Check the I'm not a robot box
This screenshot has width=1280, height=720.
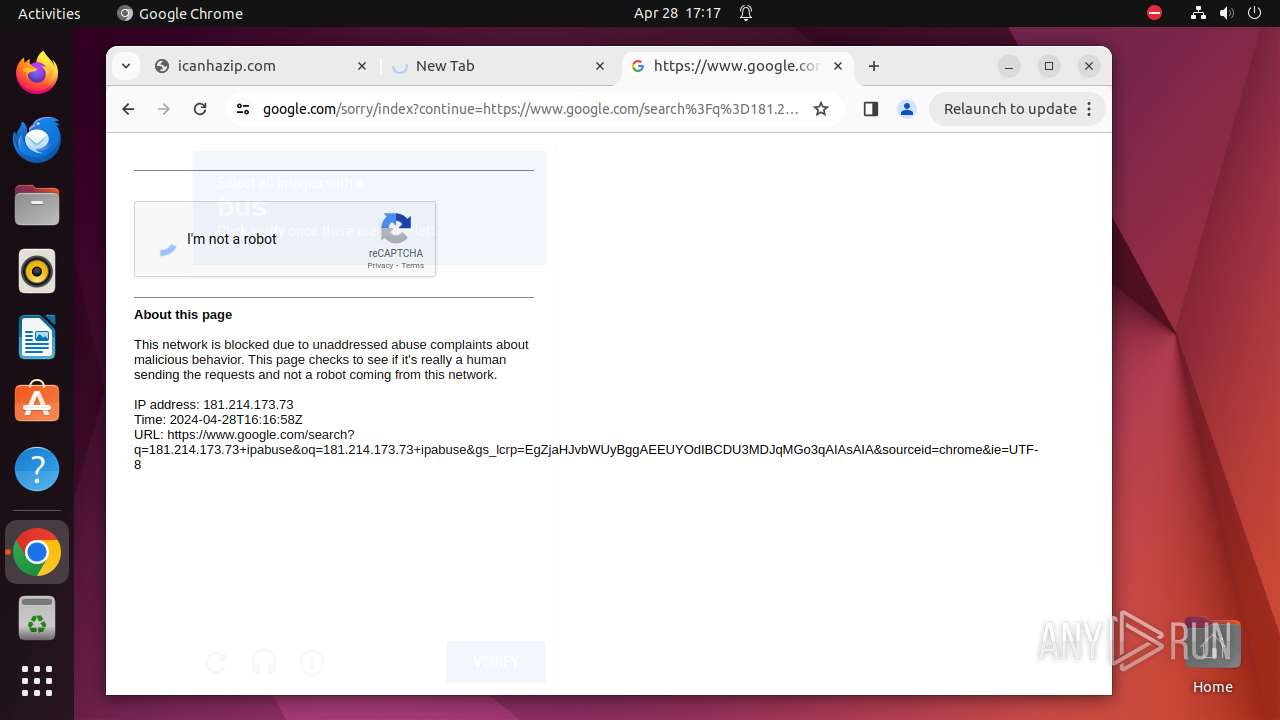click(x=167, y=240)
